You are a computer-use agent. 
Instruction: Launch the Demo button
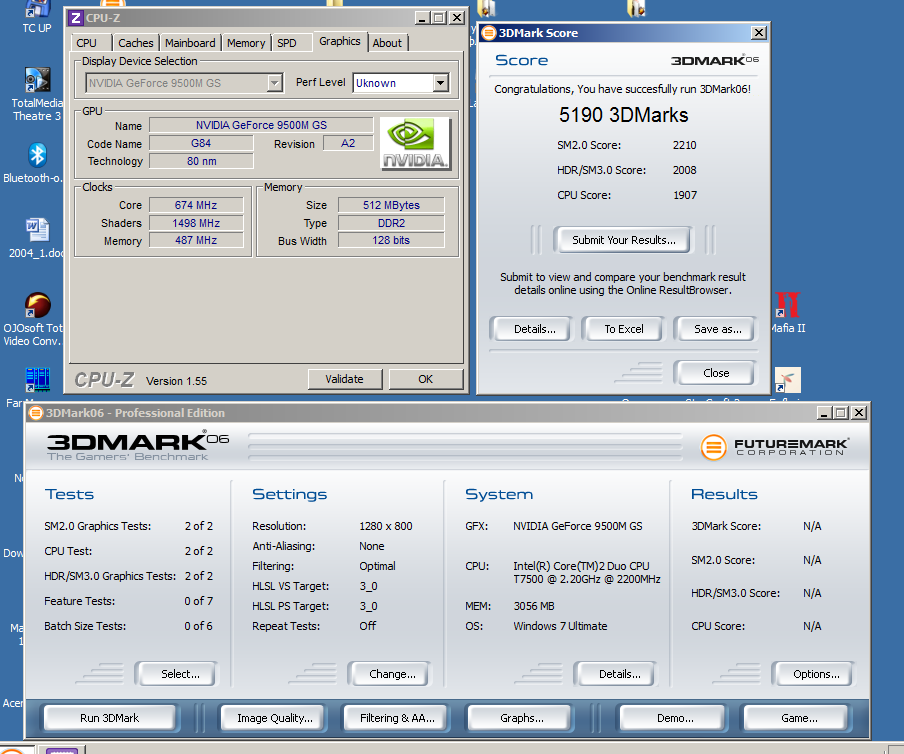(x=675, y=718)
